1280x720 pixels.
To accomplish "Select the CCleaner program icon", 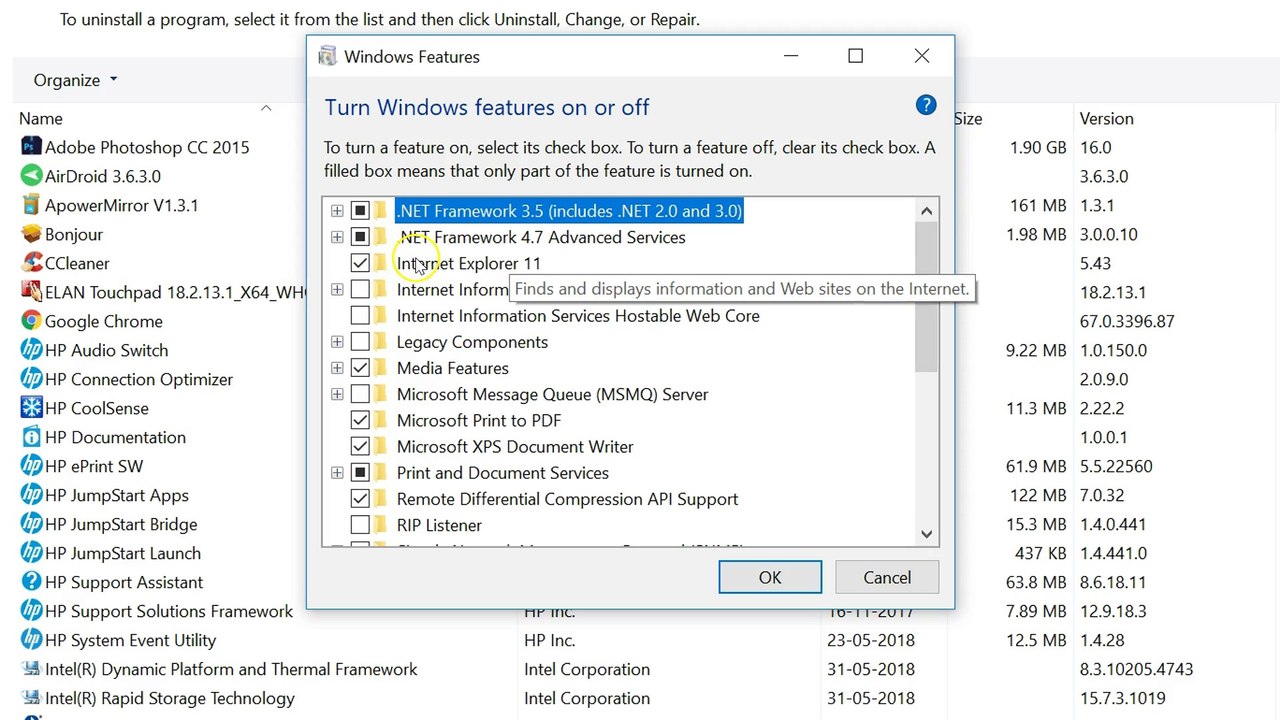I will pos(31,263).
